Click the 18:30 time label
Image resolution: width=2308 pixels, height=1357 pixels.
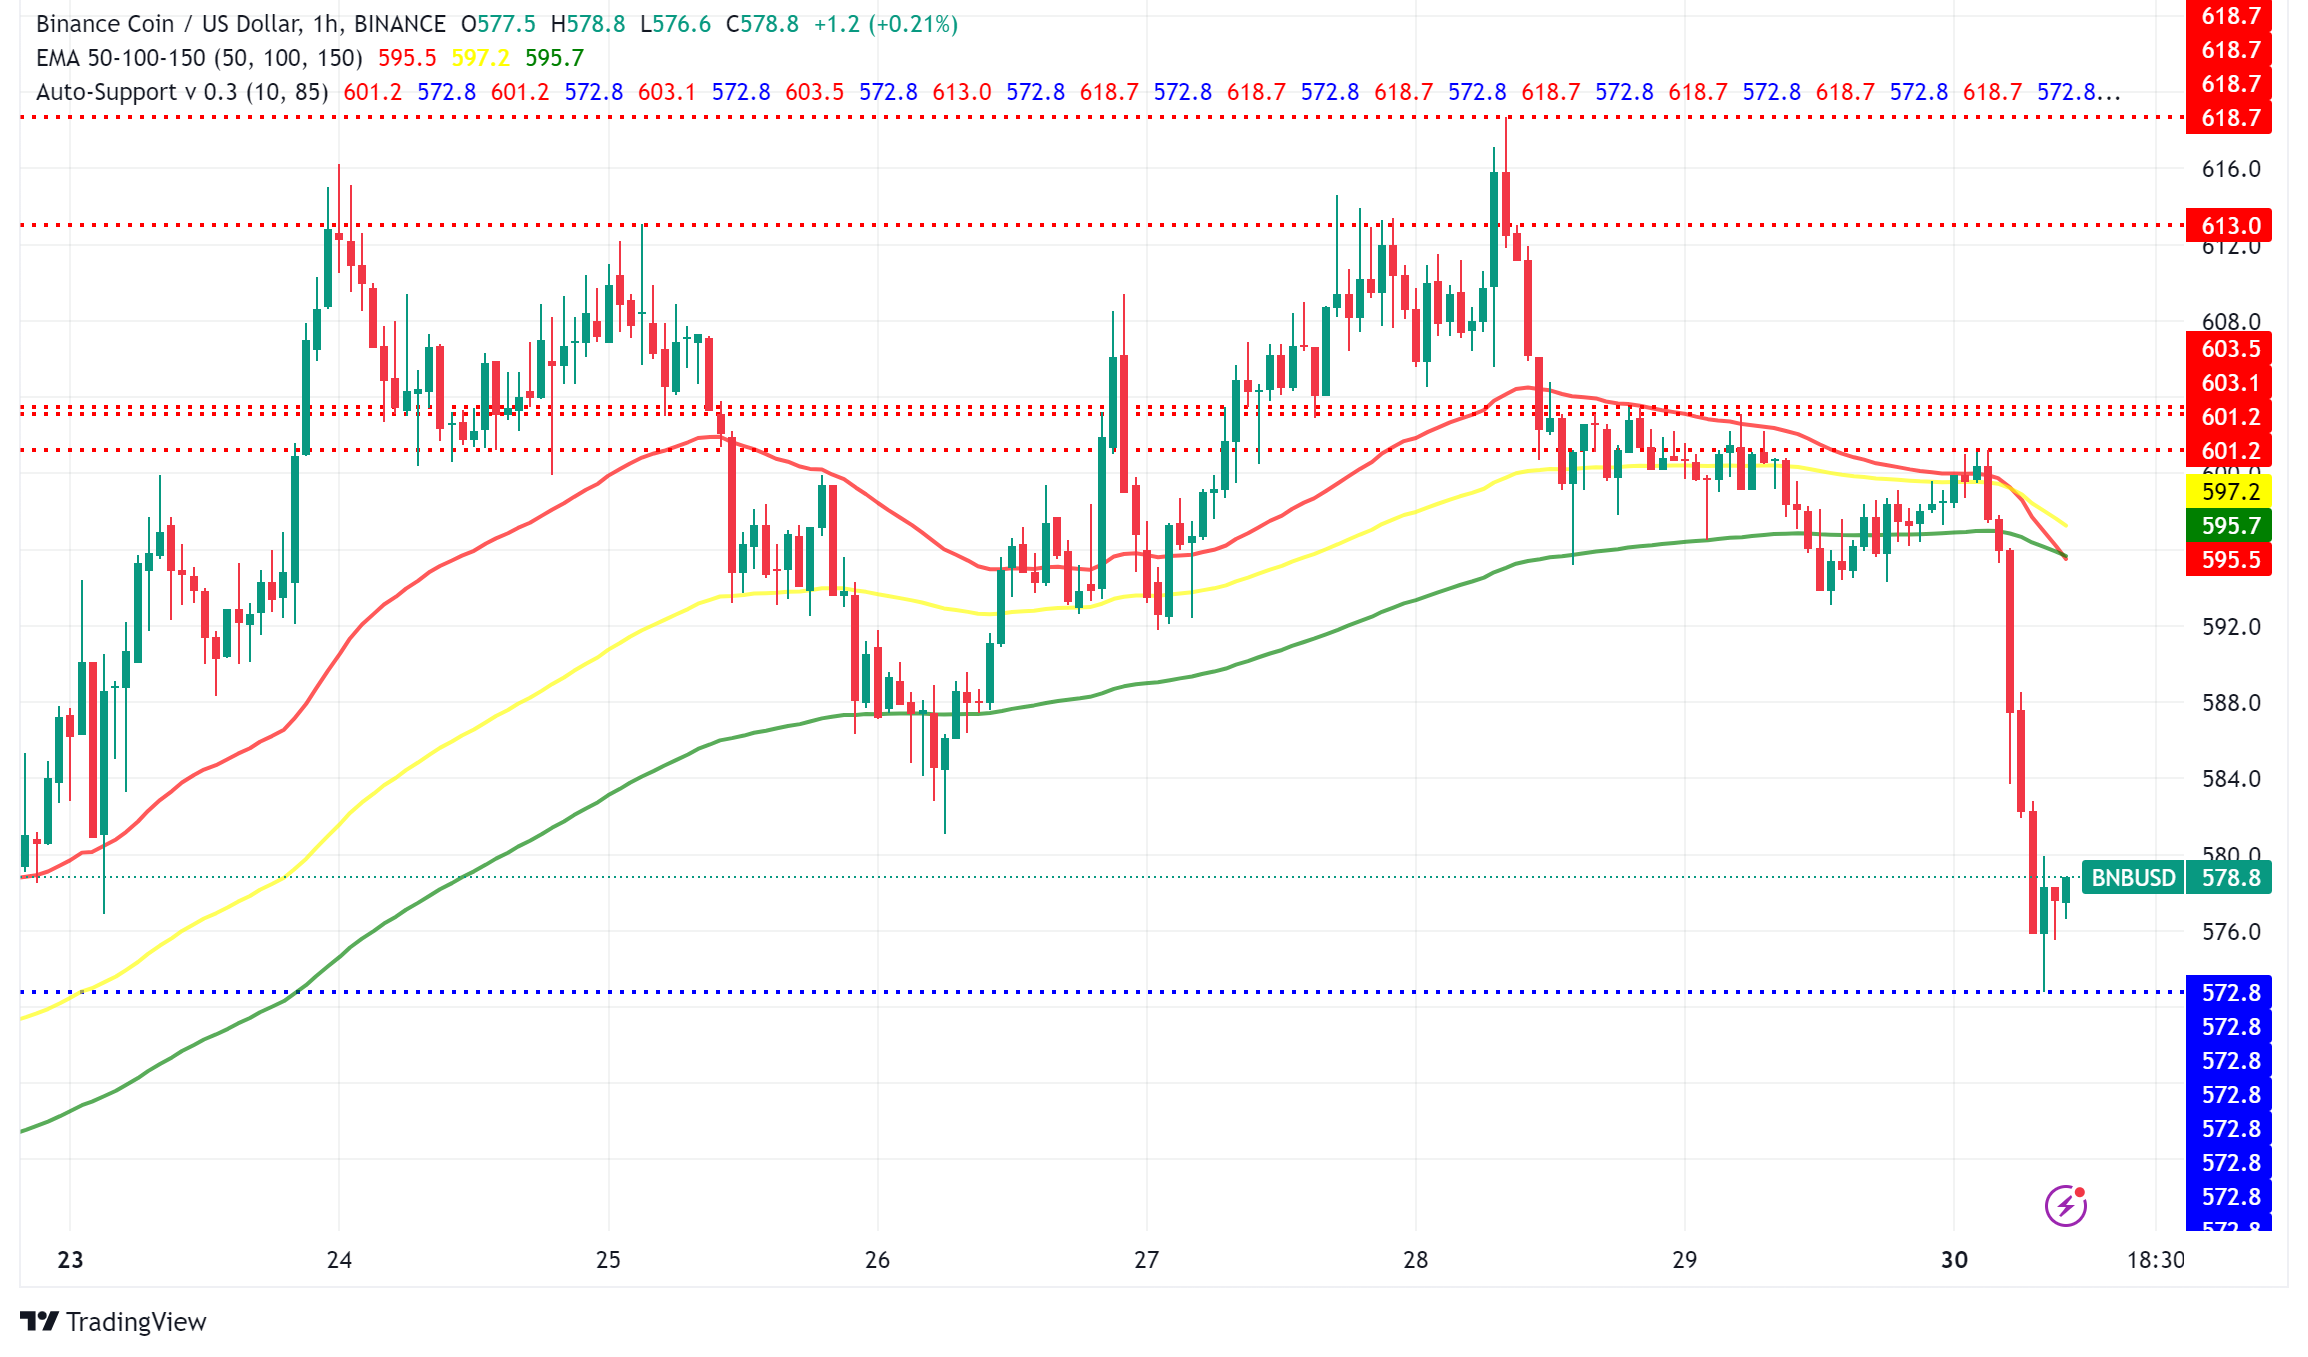[2156, 1260]
